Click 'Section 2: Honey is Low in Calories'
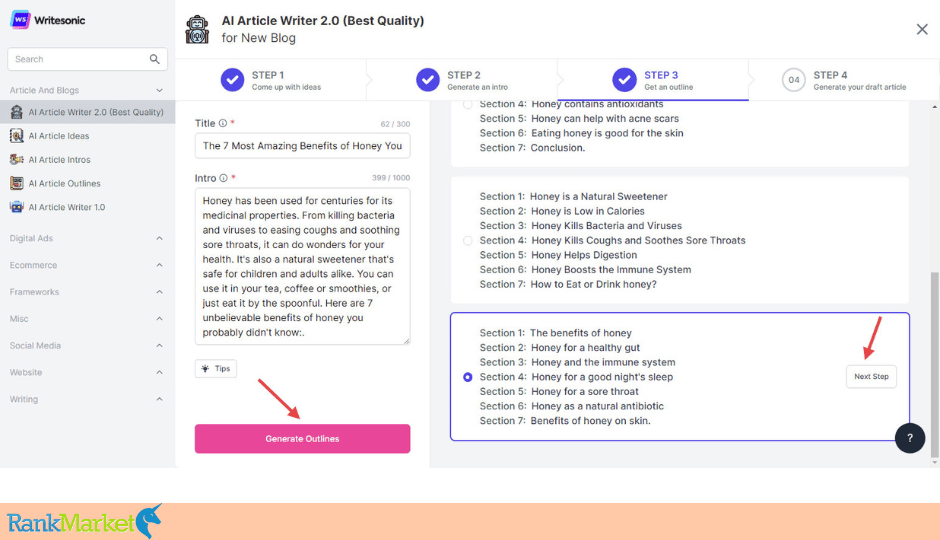This screenshot has height=540, width=940. pyautogui.click(x=562, y=211)
